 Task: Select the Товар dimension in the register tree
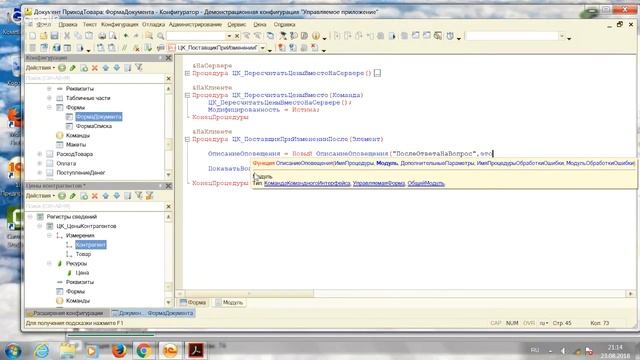[x=83, y=254]
